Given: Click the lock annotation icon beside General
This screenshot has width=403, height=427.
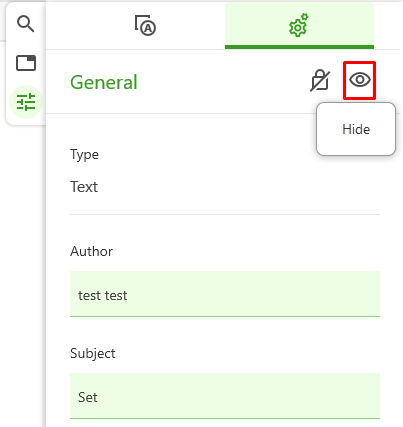Looking at the screenshot, I should 320,80.
